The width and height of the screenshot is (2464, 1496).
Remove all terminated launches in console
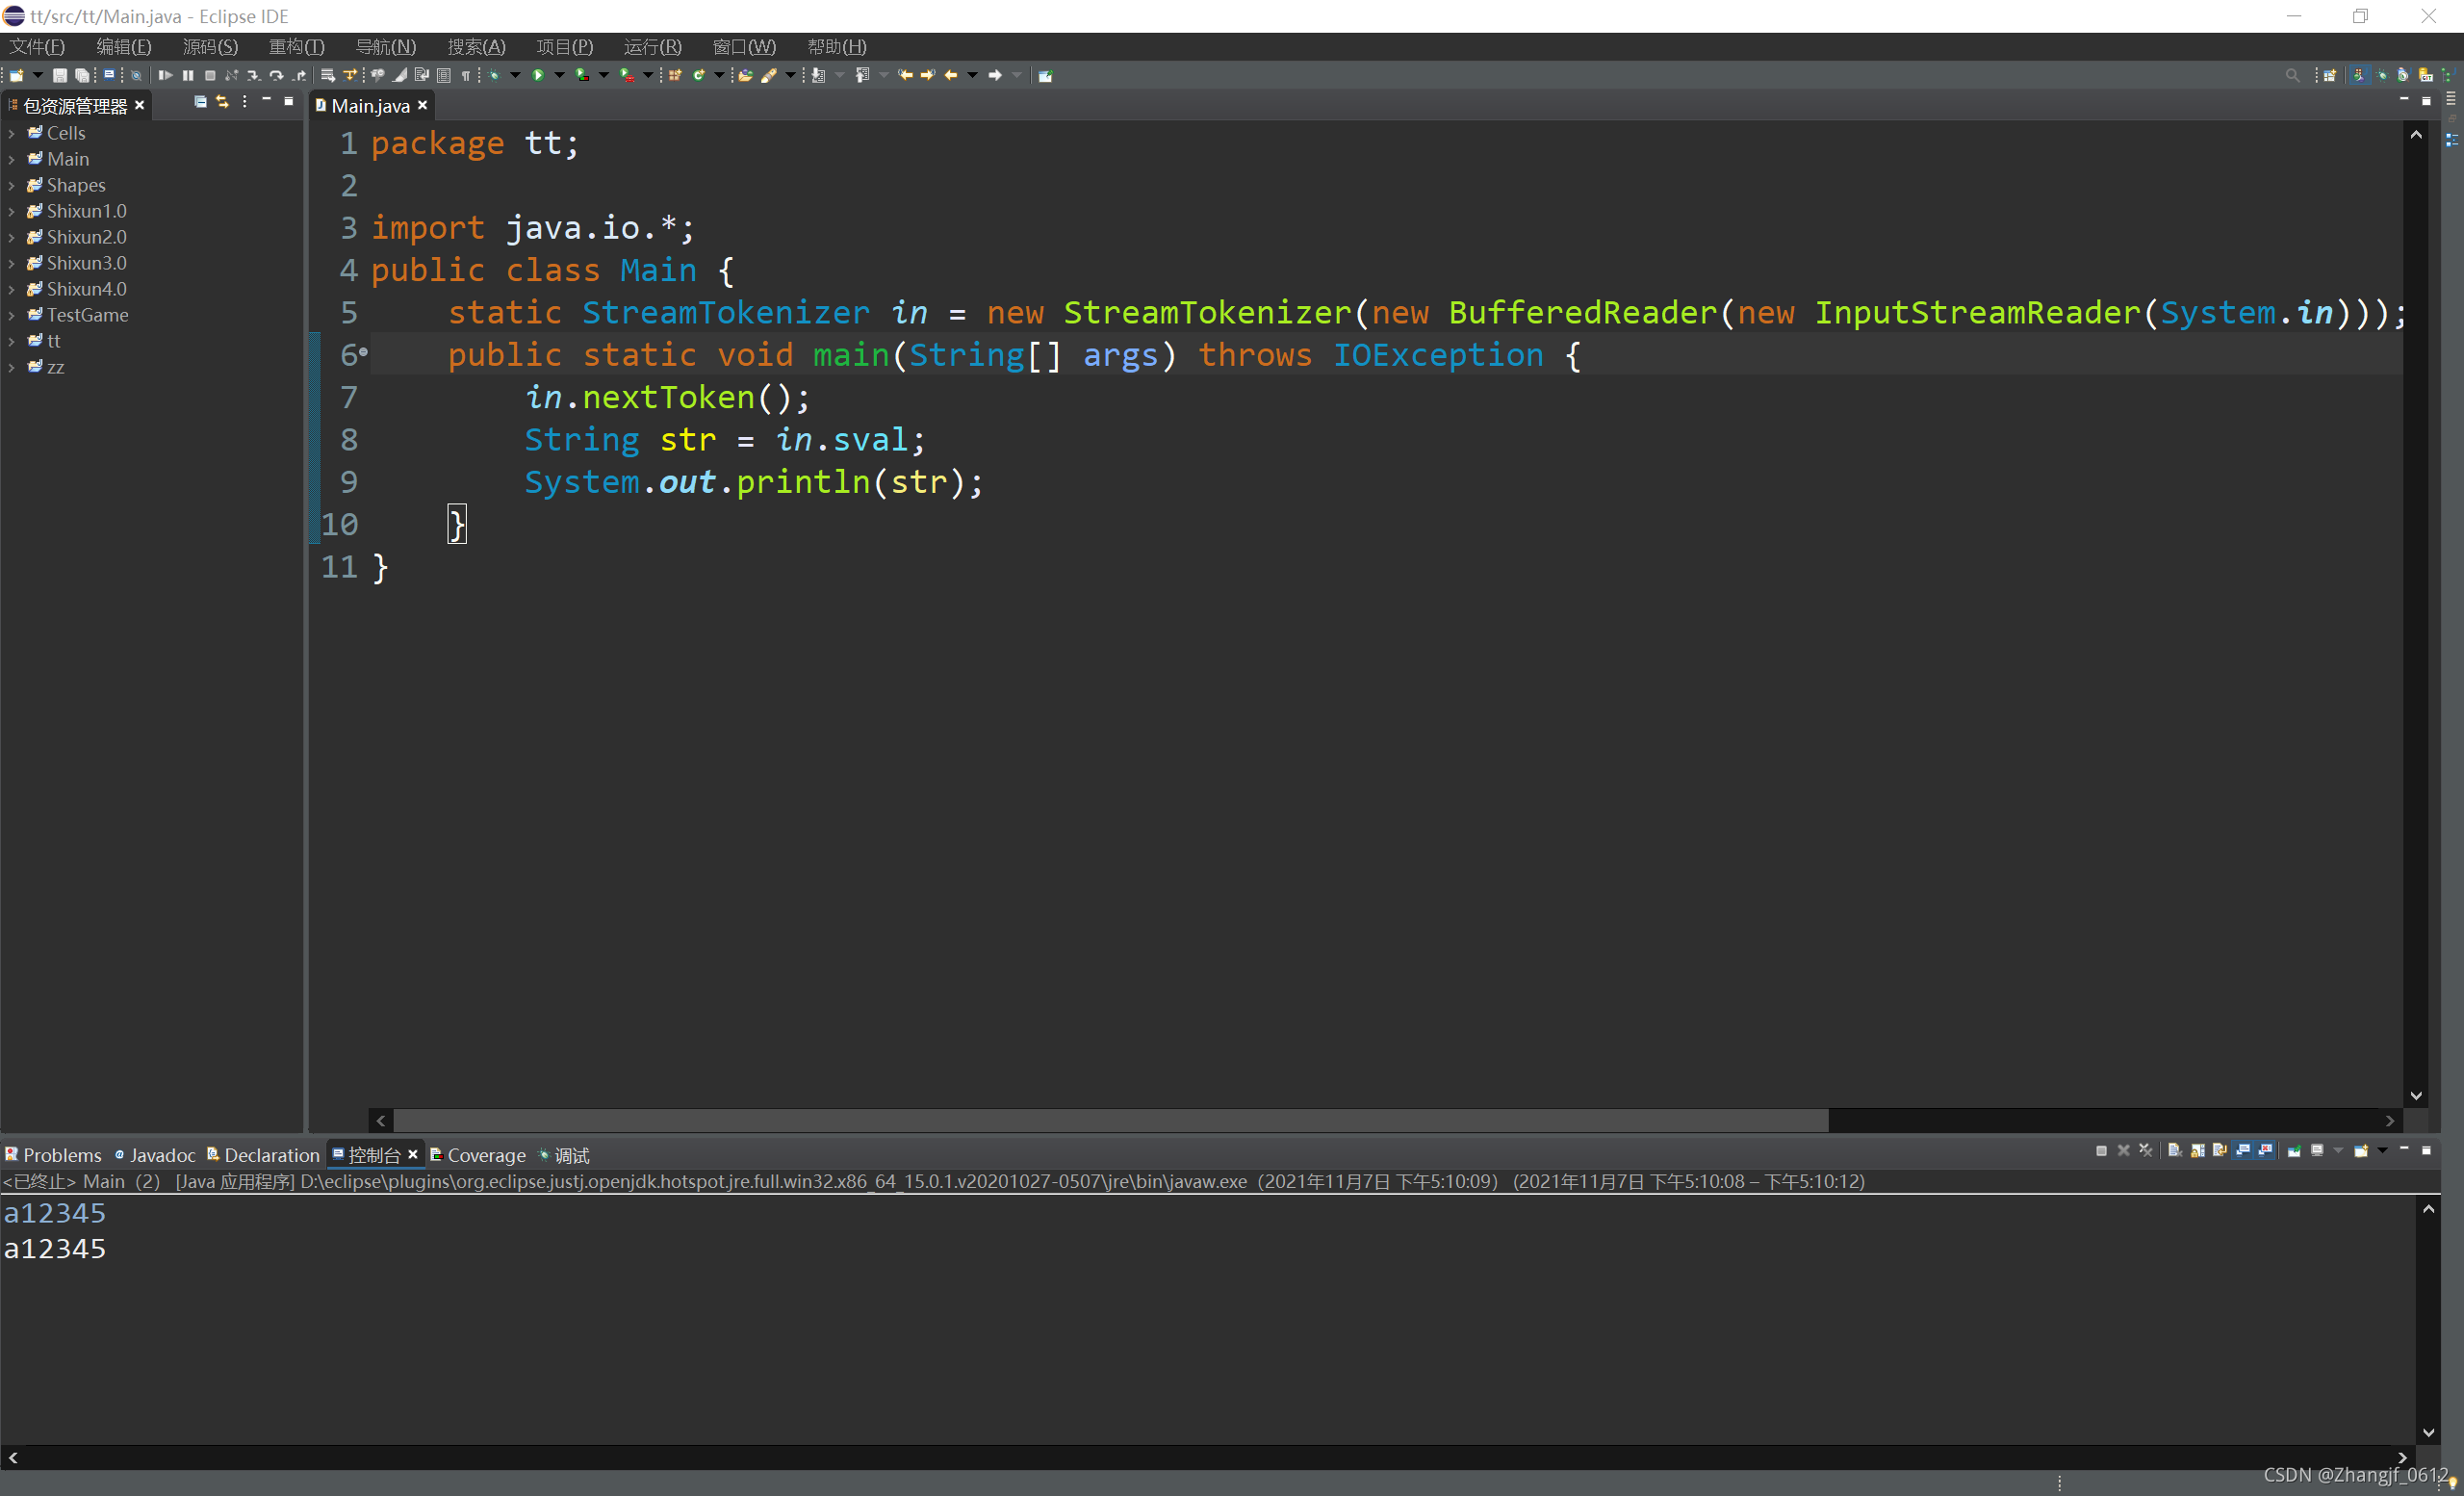pos(2145,1151)
